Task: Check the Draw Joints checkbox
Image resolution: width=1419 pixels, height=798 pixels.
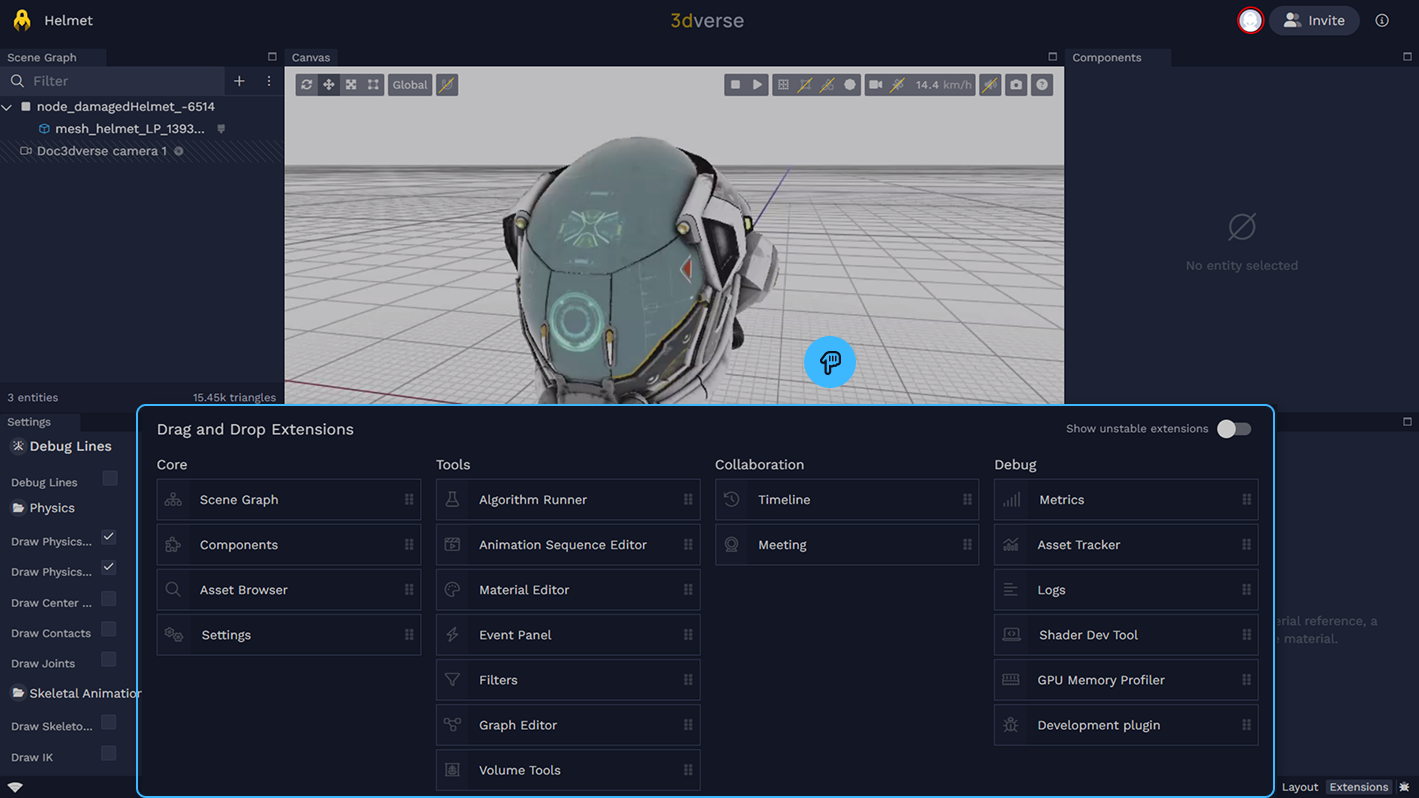Action: (109, 660)
